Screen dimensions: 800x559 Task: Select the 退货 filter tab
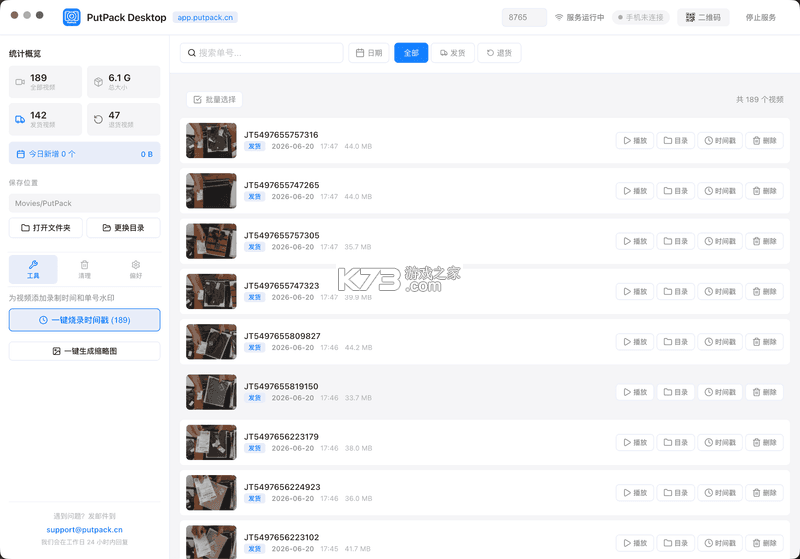(x=499, y=53)
